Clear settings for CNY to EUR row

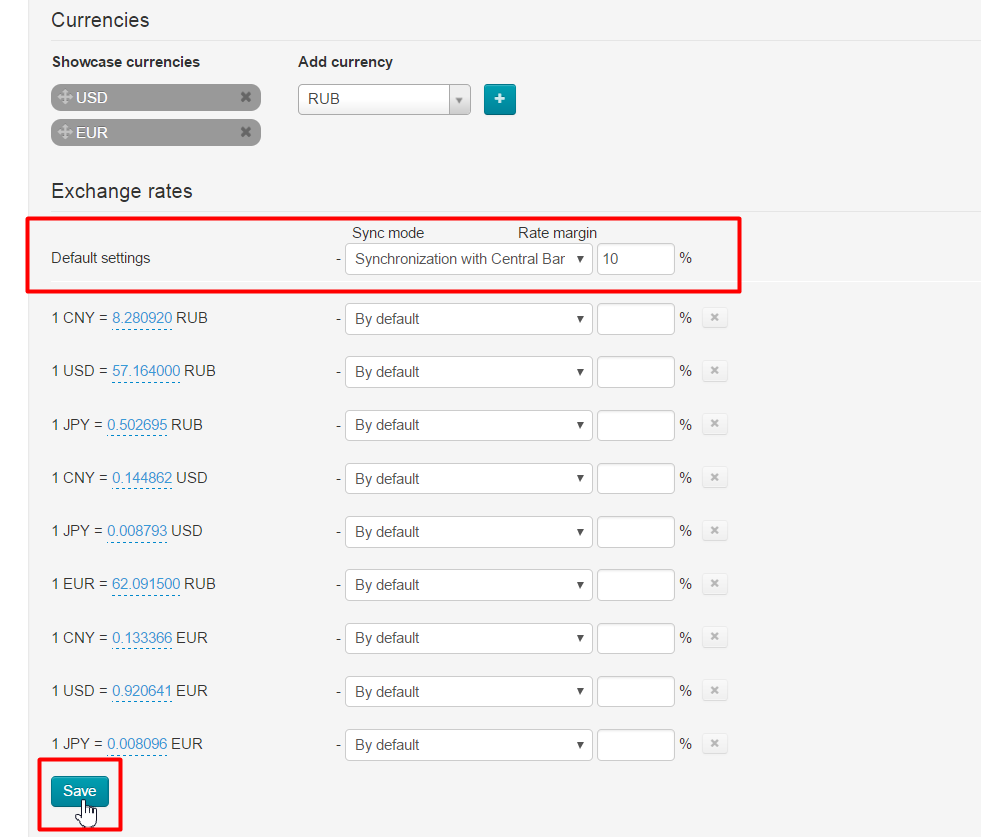click(x=714, y=637)
